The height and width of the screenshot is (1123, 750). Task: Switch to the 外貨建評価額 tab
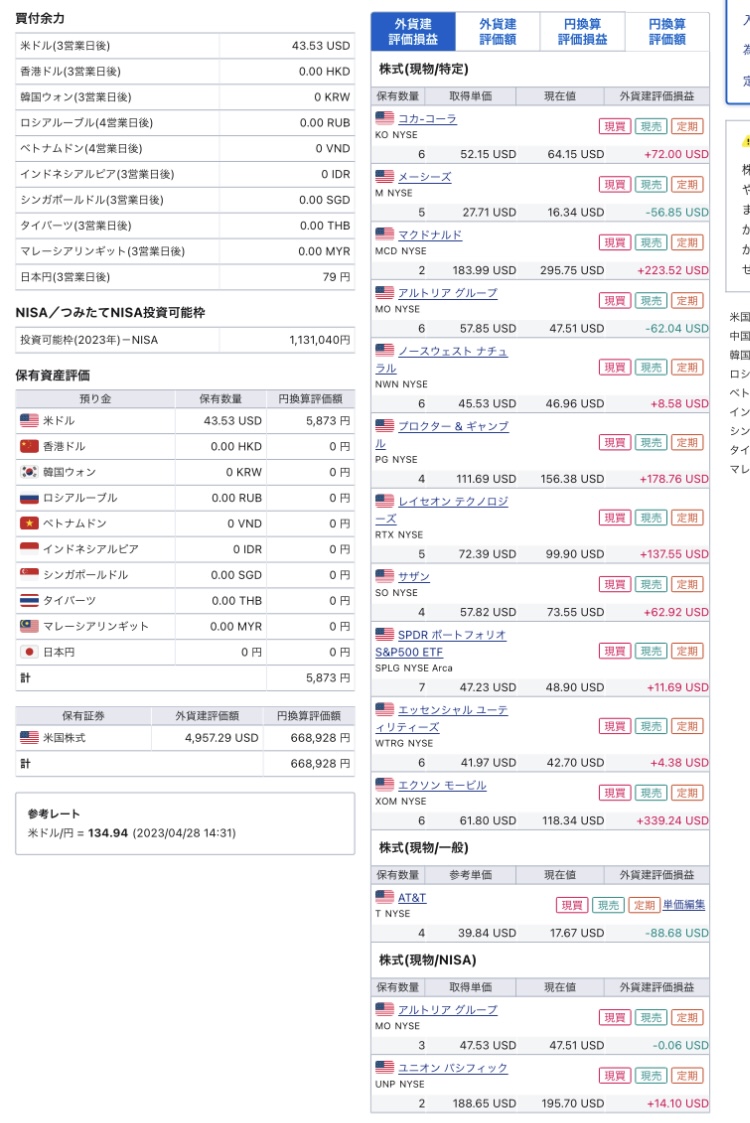coord(497,32)
